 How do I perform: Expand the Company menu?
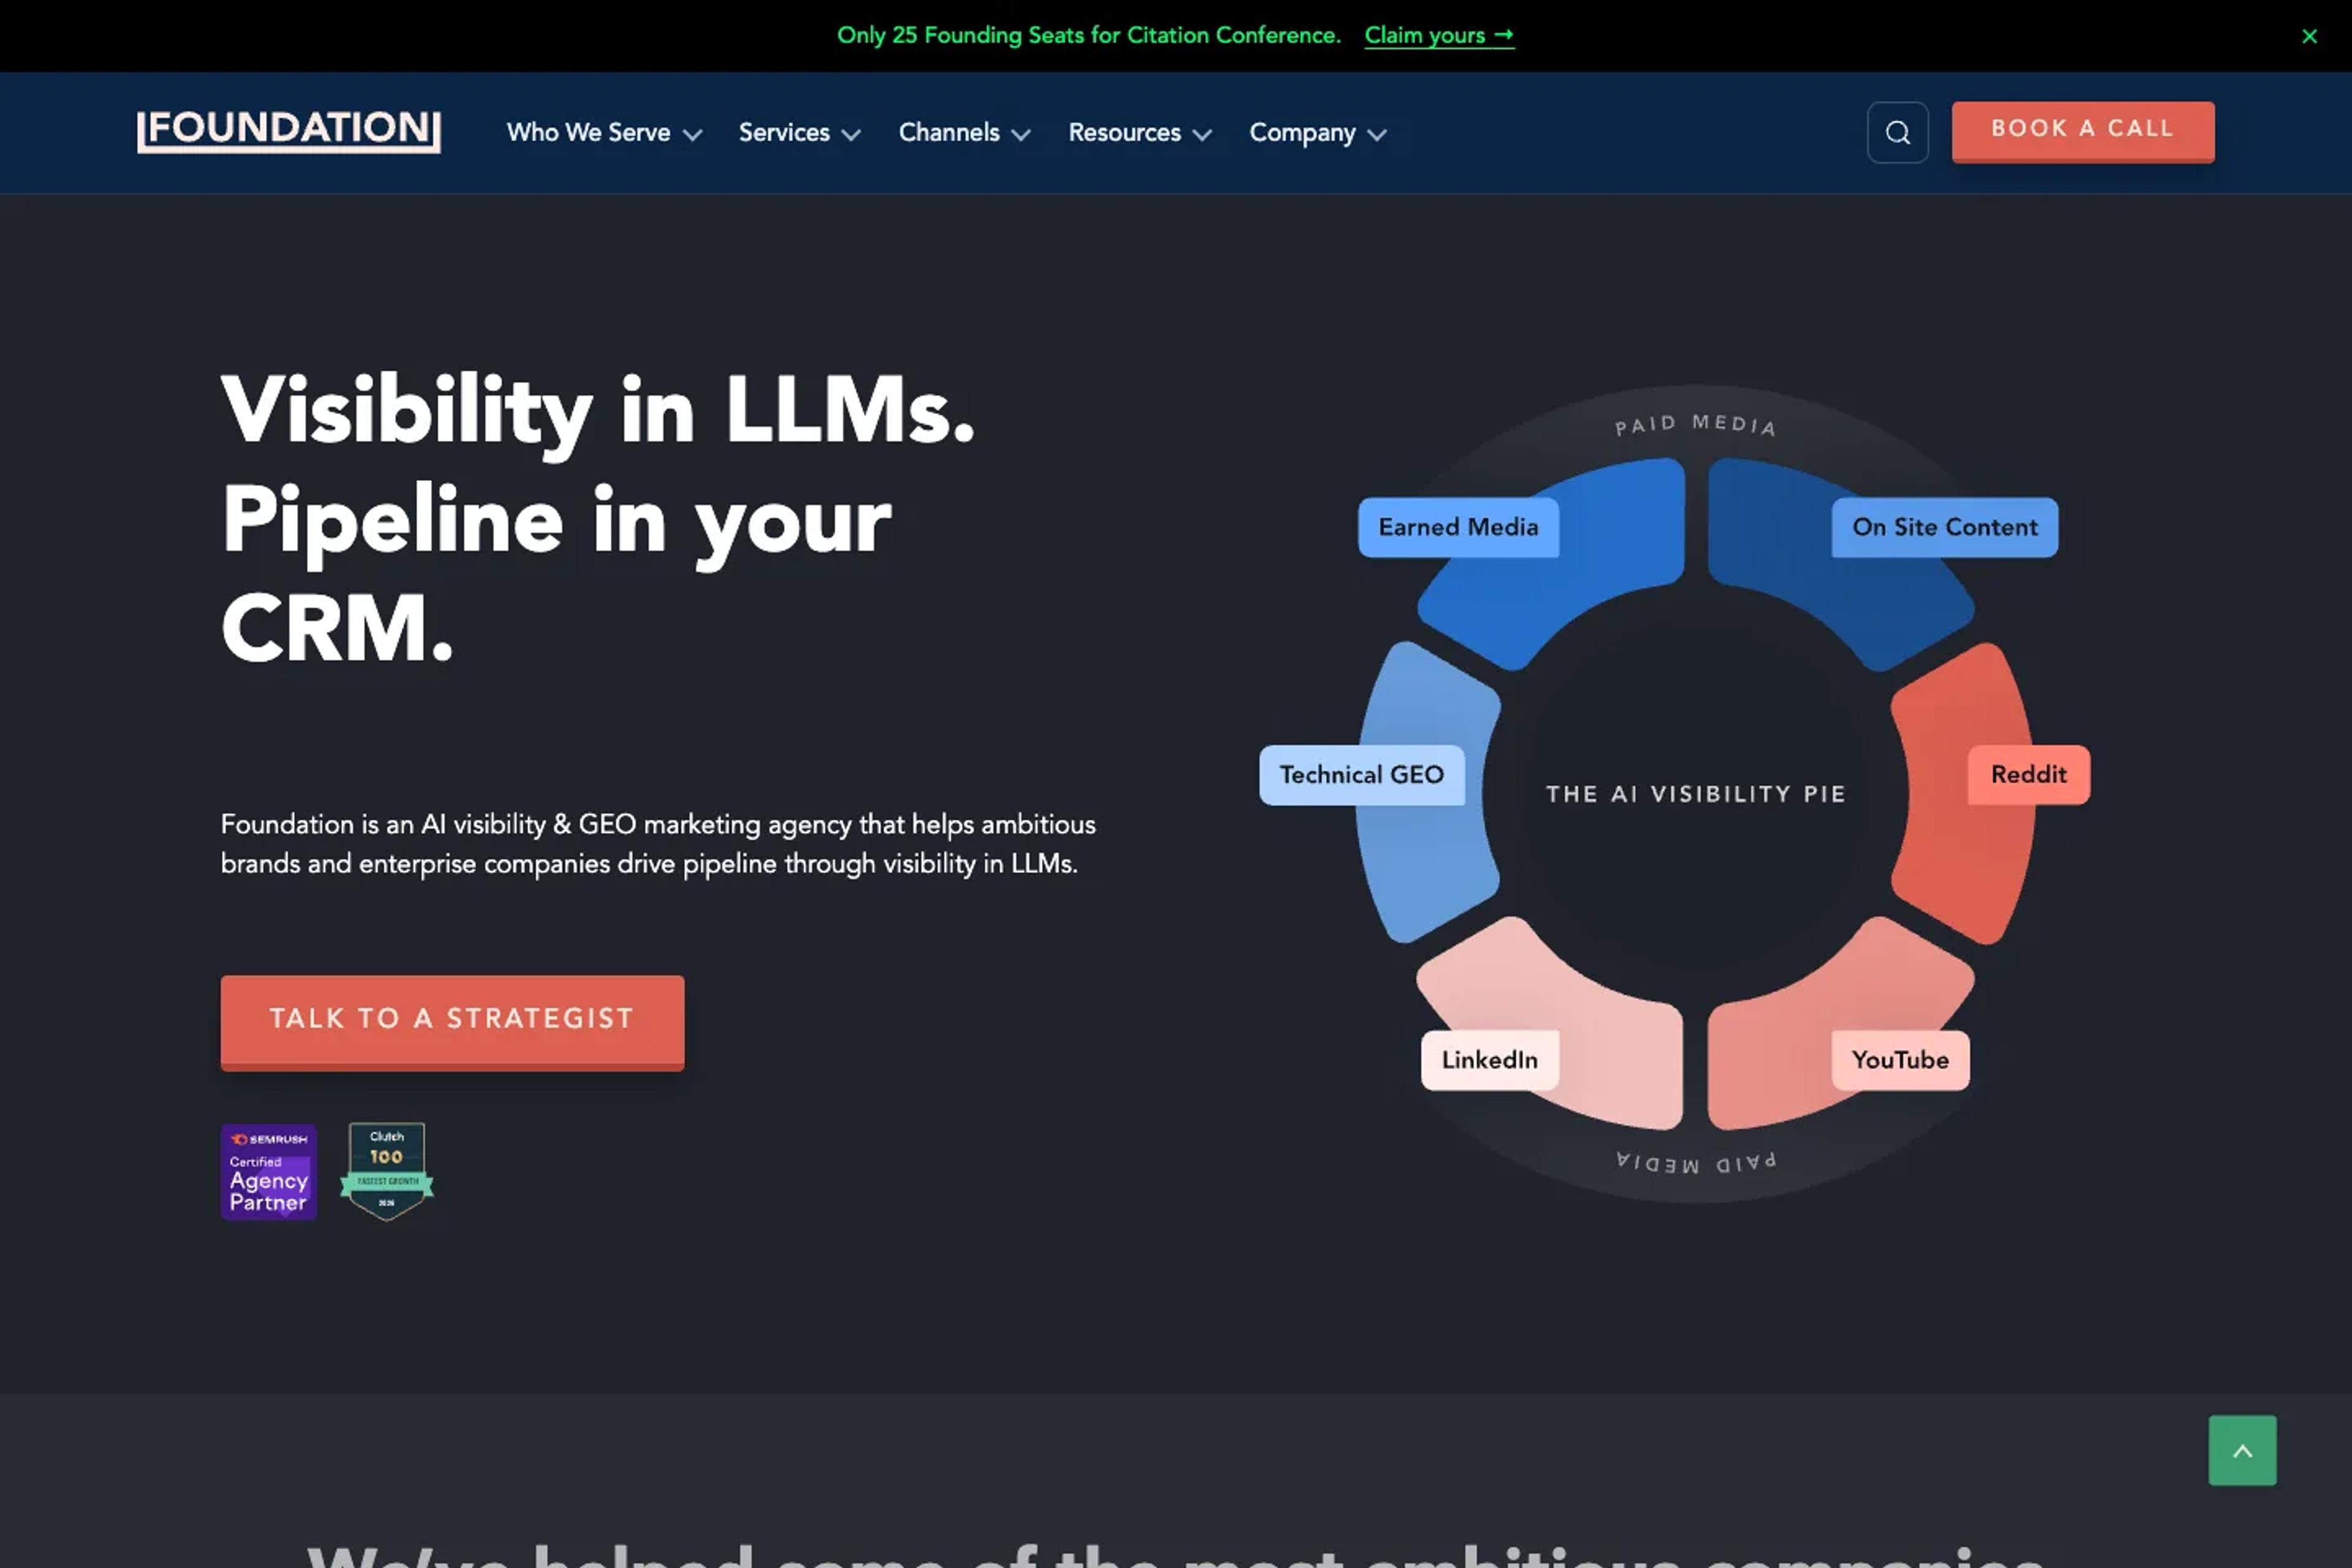tap(1317, 133)
